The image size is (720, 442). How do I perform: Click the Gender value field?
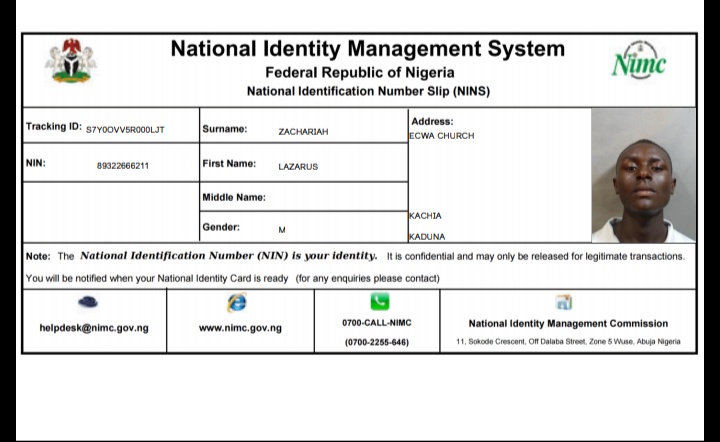coord(282,229)
